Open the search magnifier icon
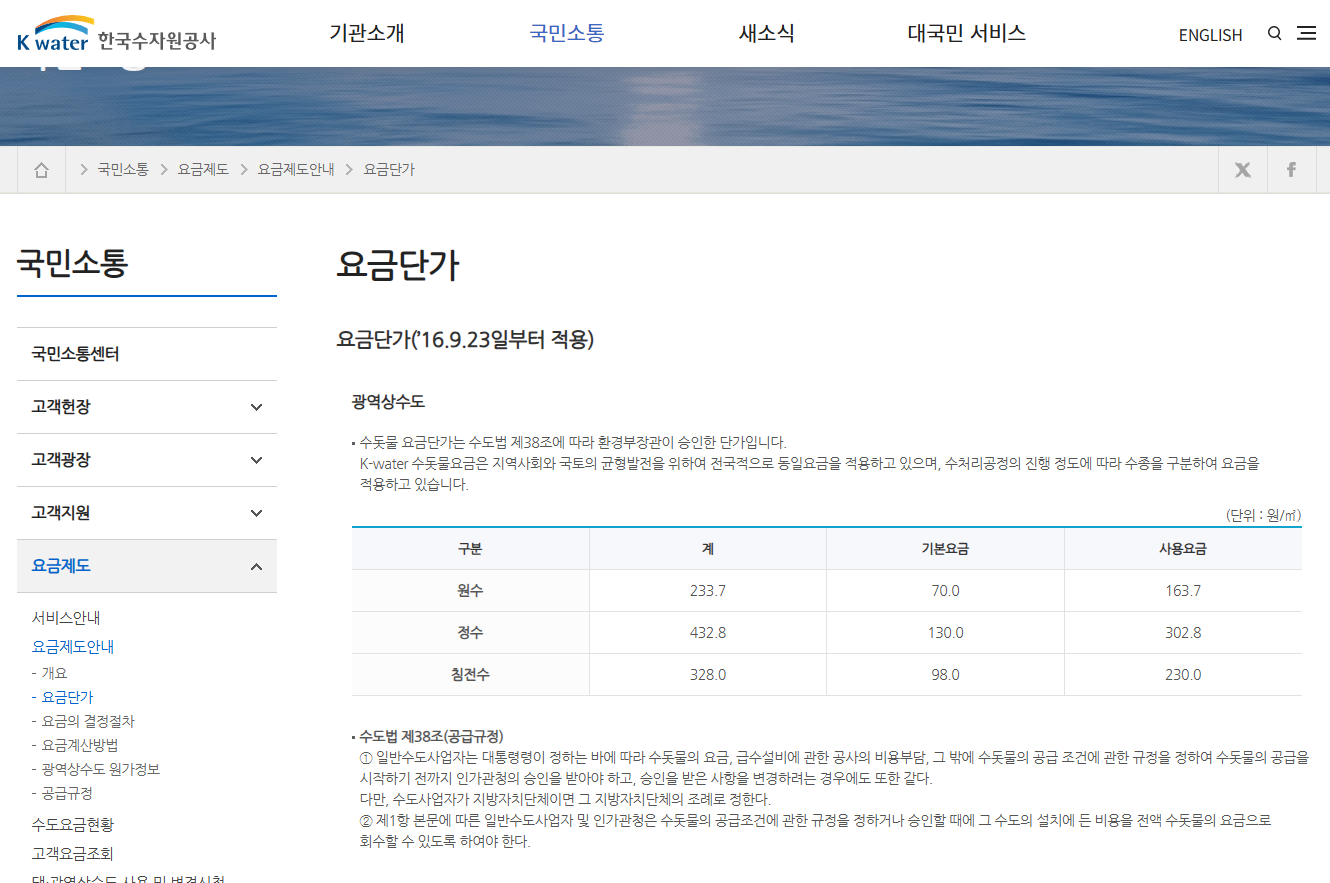Screen dimensions: 1330x883 [x=1274, y=33]
